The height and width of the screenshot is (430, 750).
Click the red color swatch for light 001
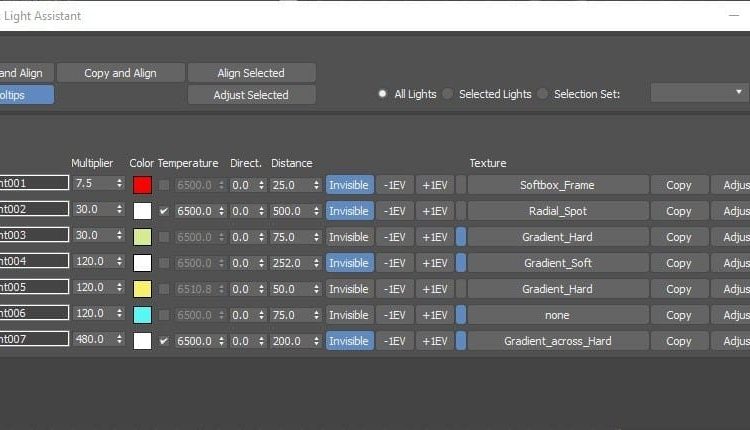(142, 185)
